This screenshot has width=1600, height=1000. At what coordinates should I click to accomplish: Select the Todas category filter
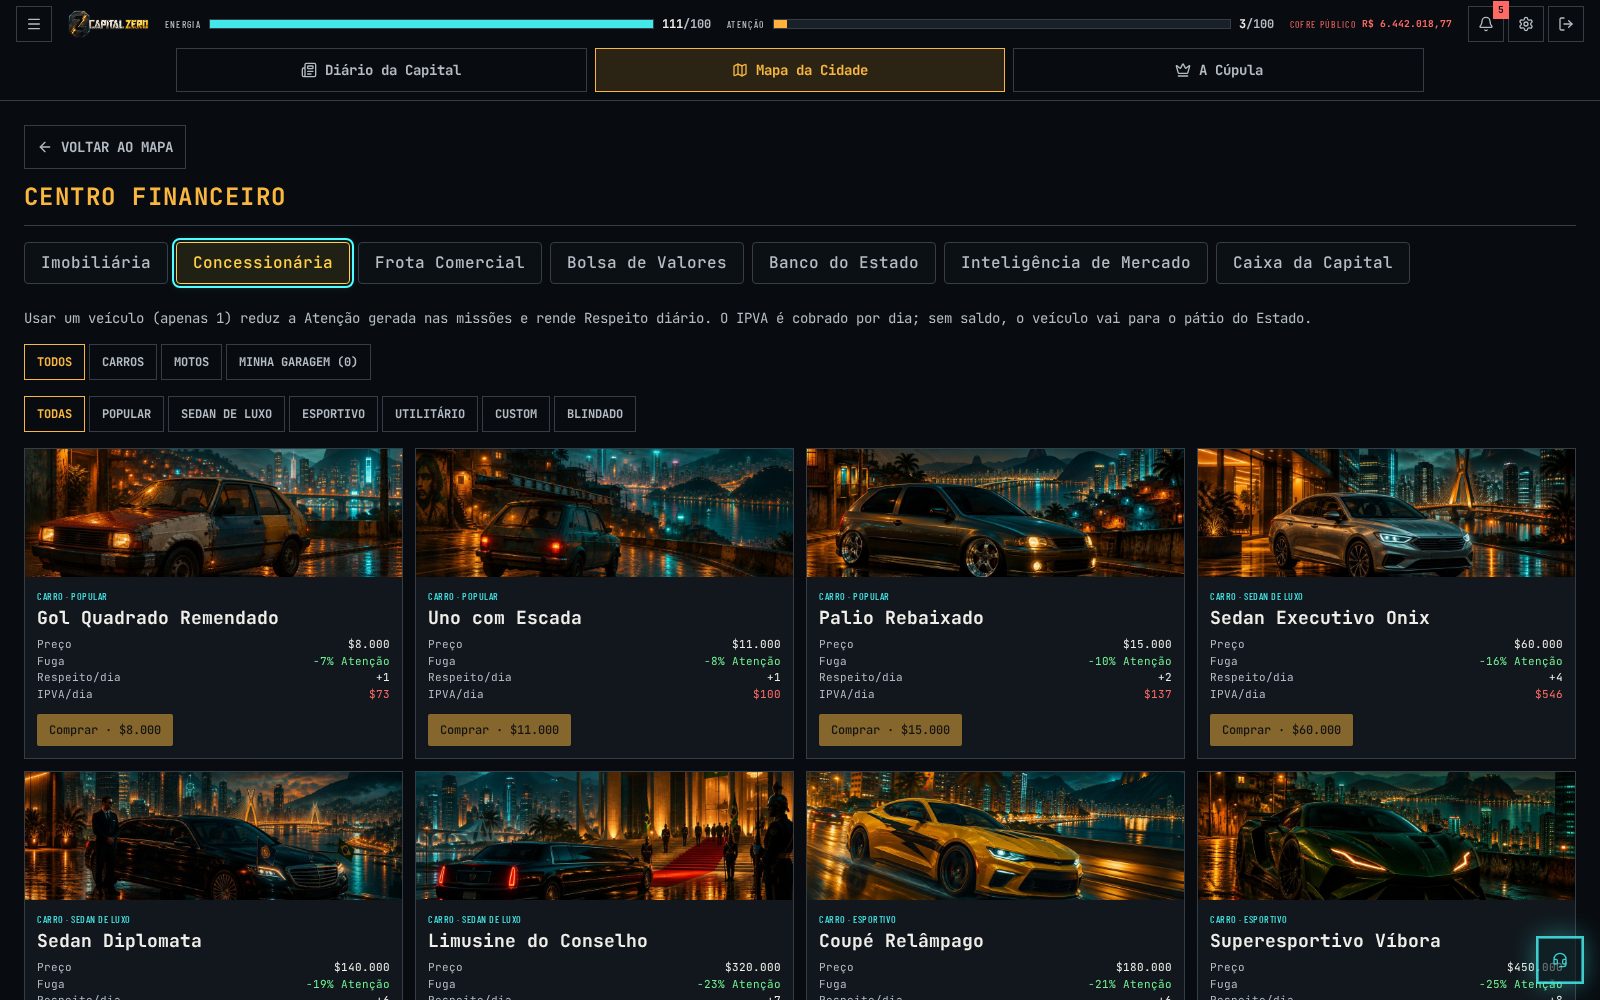pyautogui.click(x=55, y=414)
